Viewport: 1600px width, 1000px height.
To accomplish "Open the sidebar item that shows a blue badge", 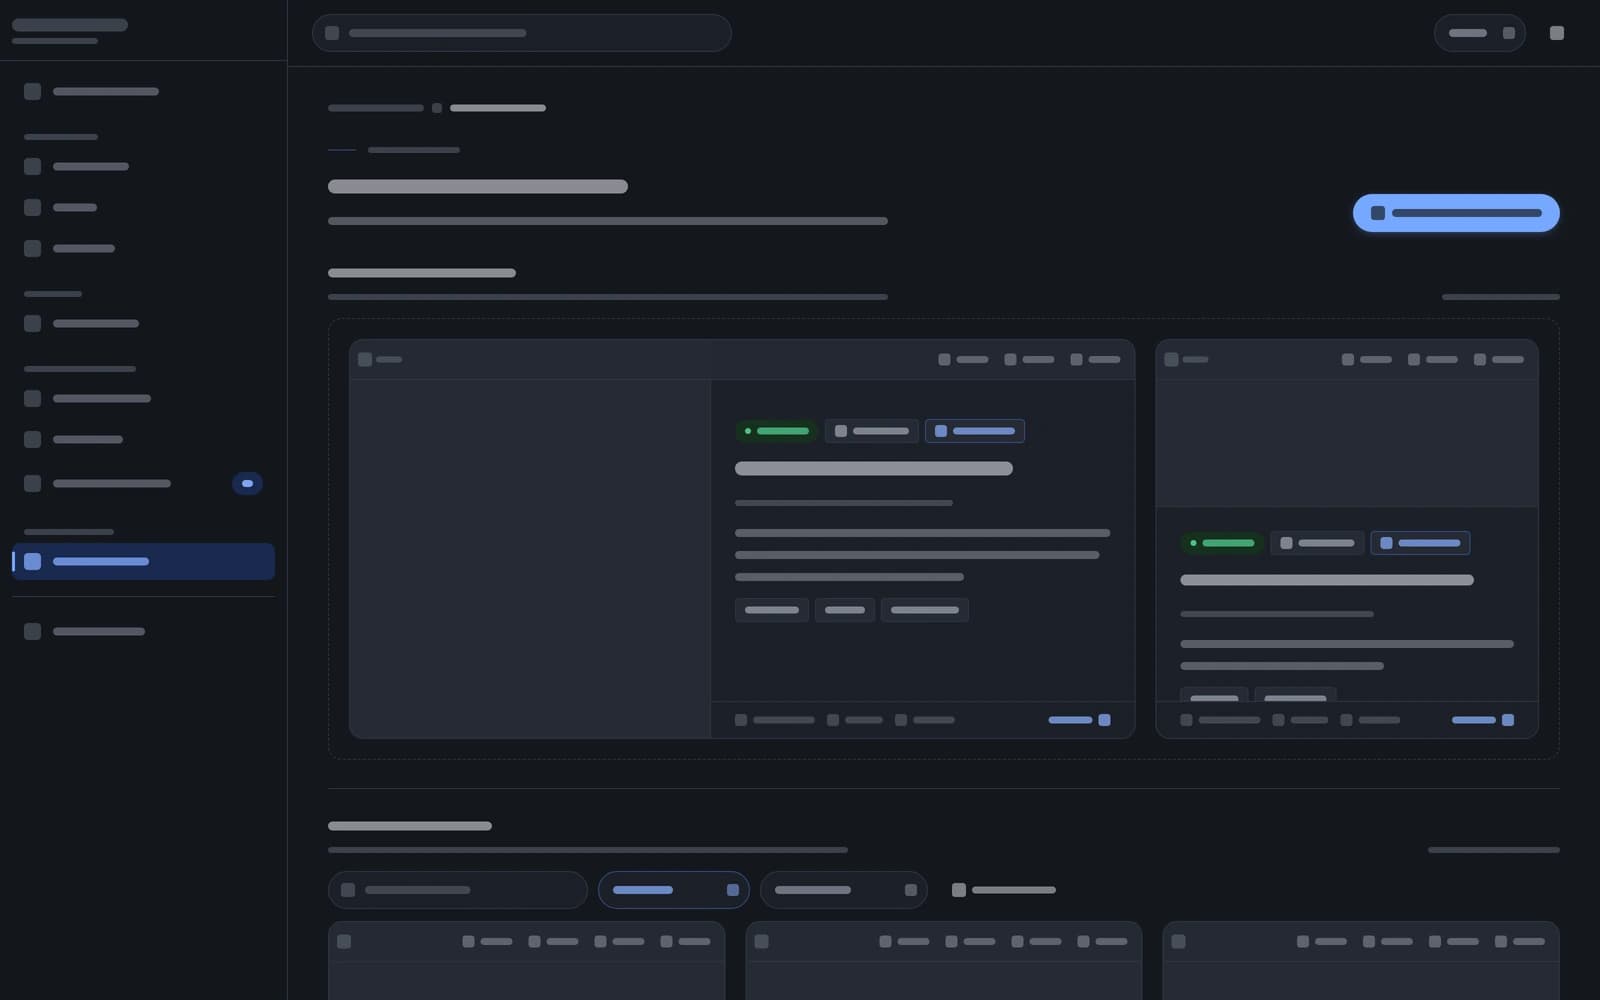I will click(x=143, y=484).
